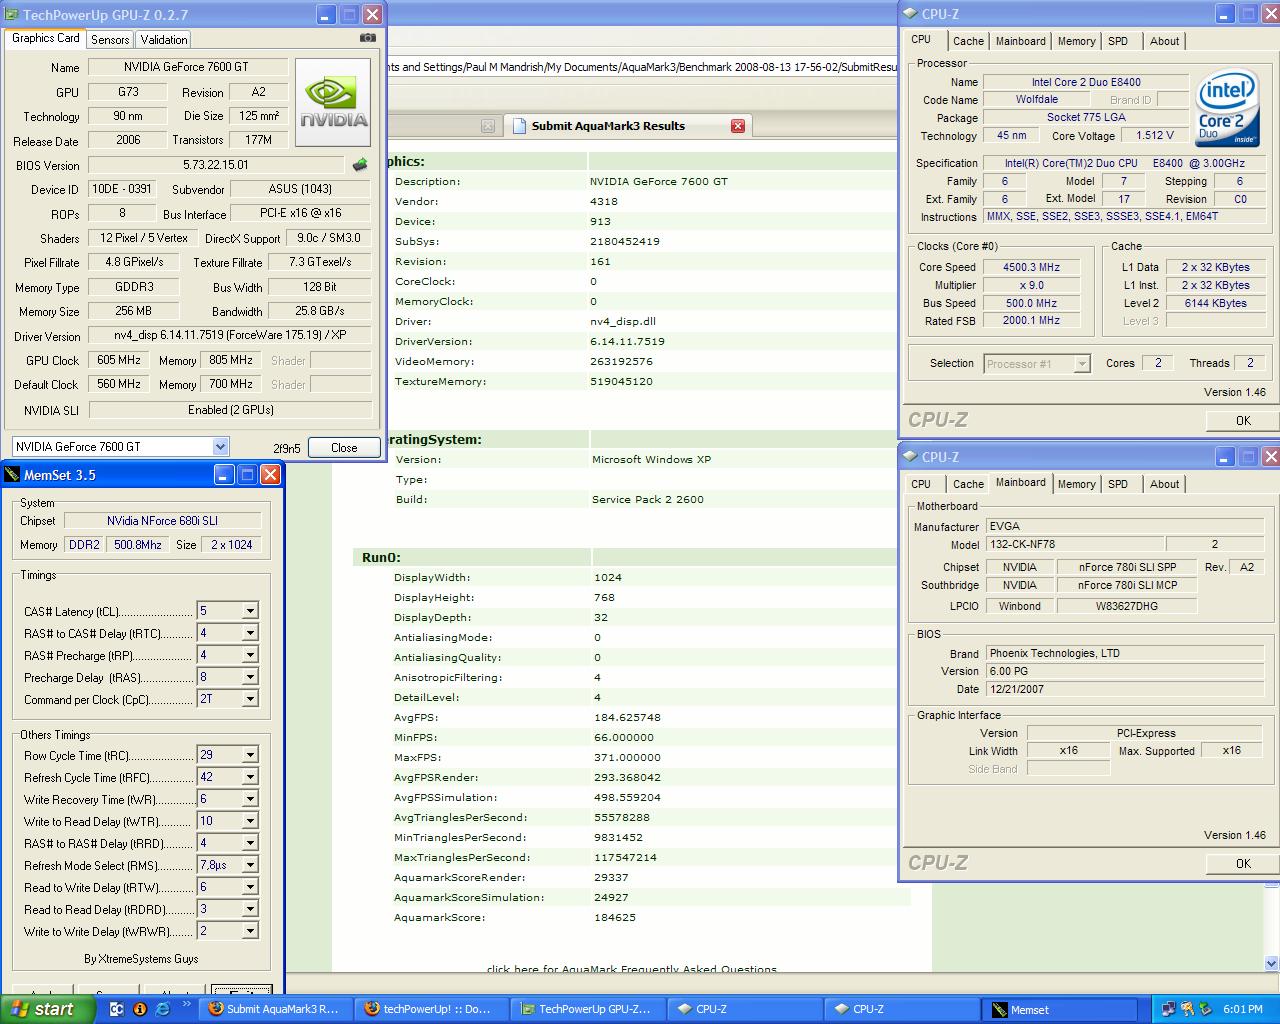Open the Read to Write Delay dropdown
The height and width of the screenshot is (1024, 1280).
tap(250, 887)
